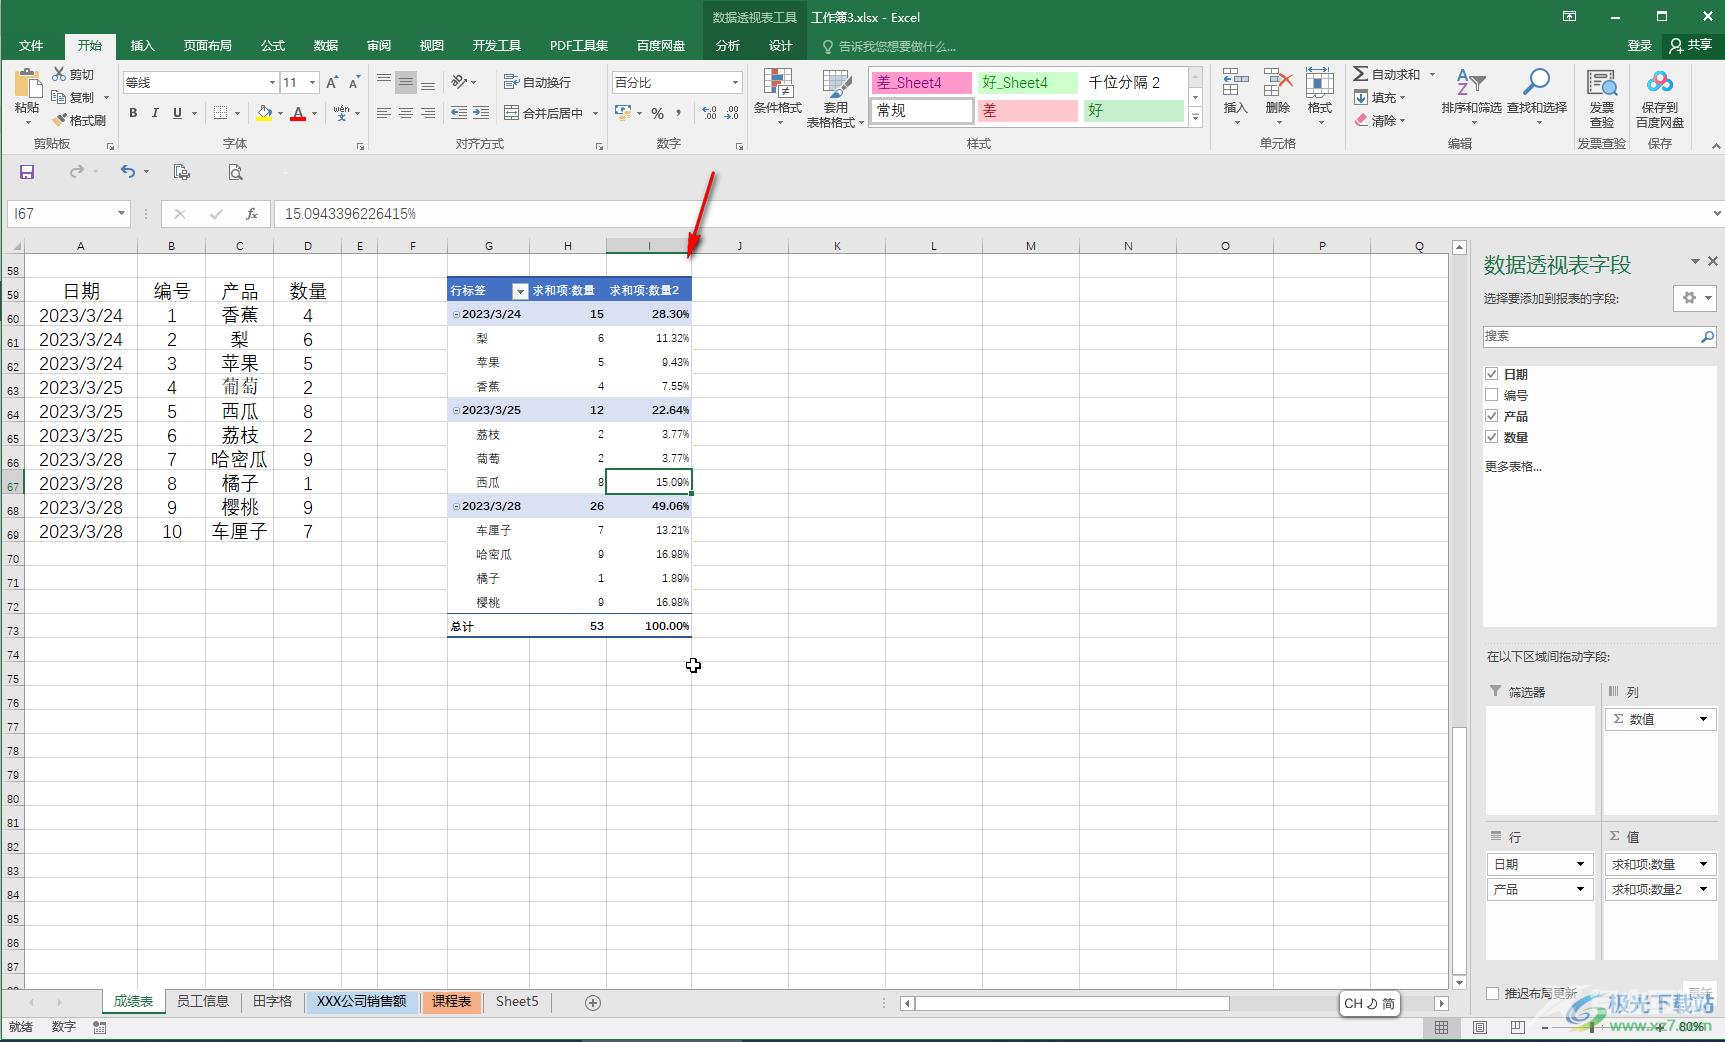This screenshot has height=1042, width=1725.
Task: Increase decimal places icon
Action: tap(710, 113)
